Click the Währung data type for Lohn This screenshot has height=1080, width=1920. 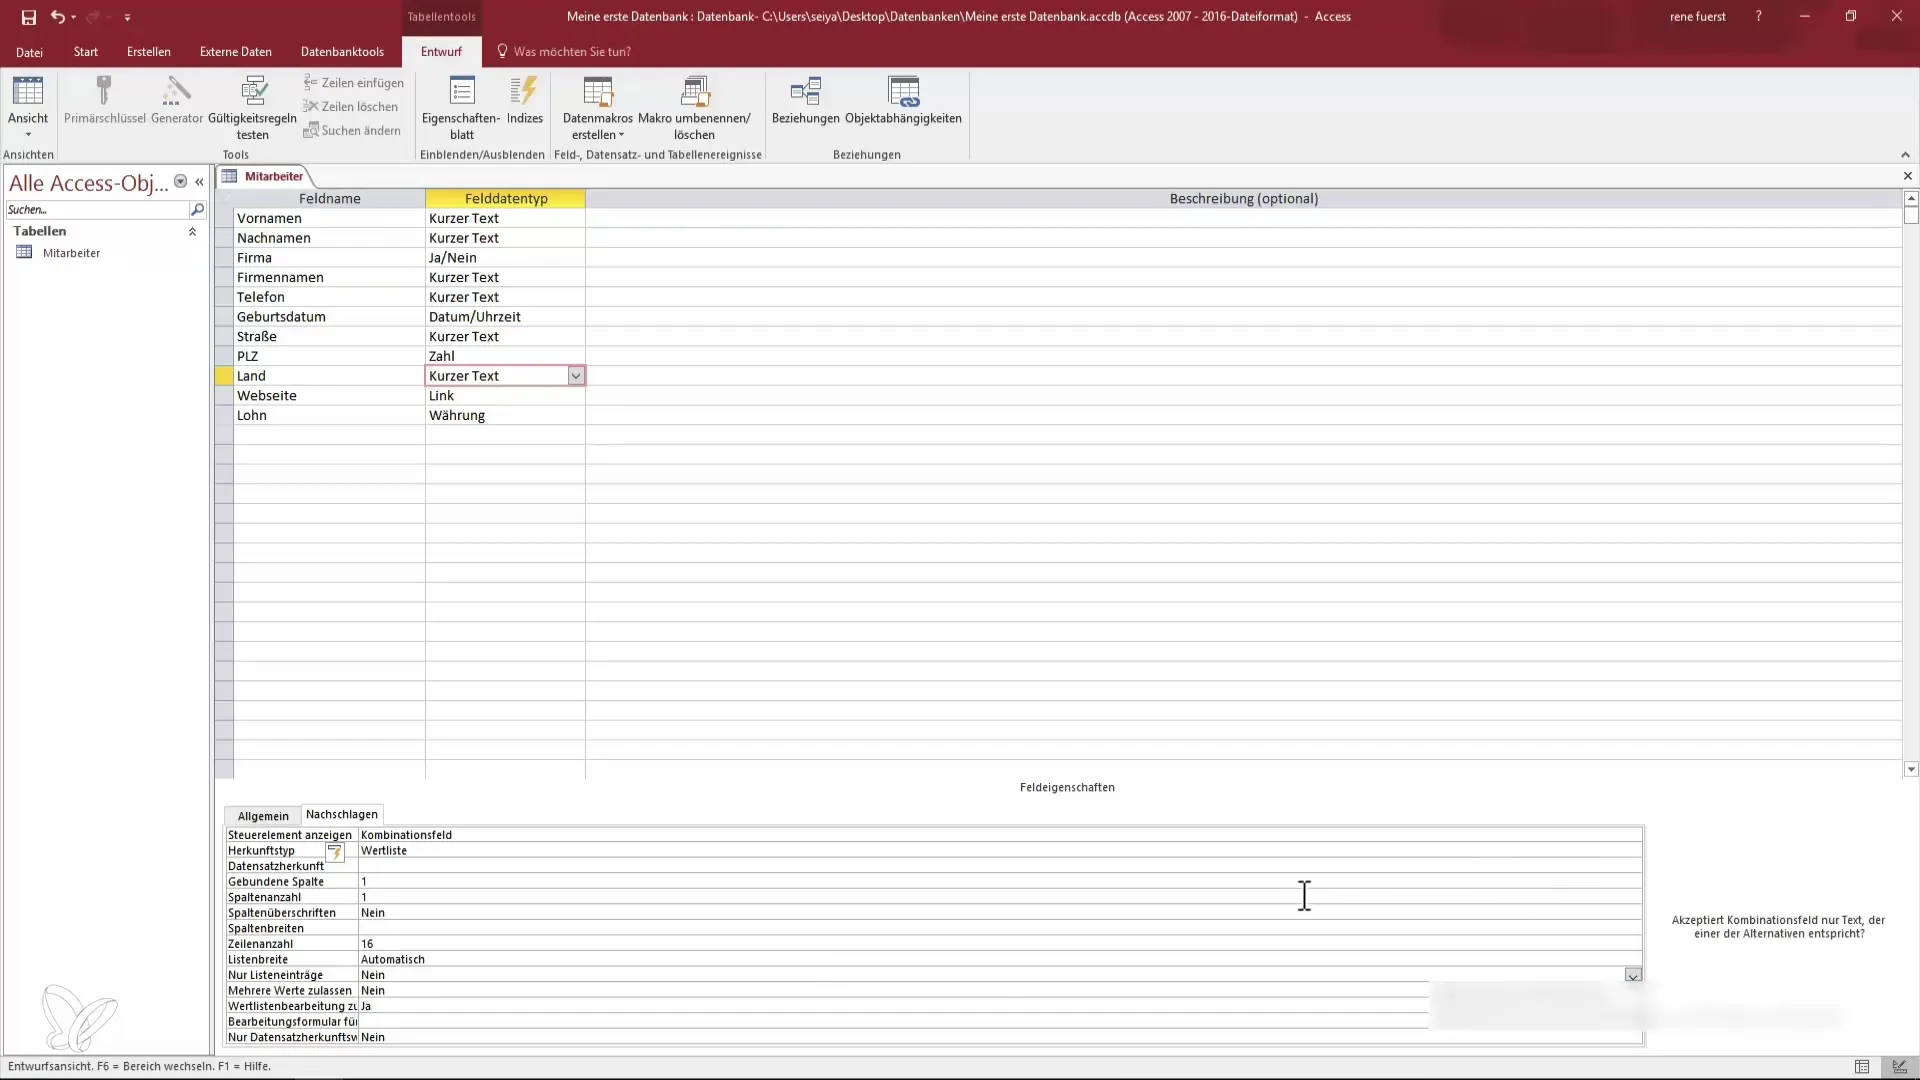505,416
